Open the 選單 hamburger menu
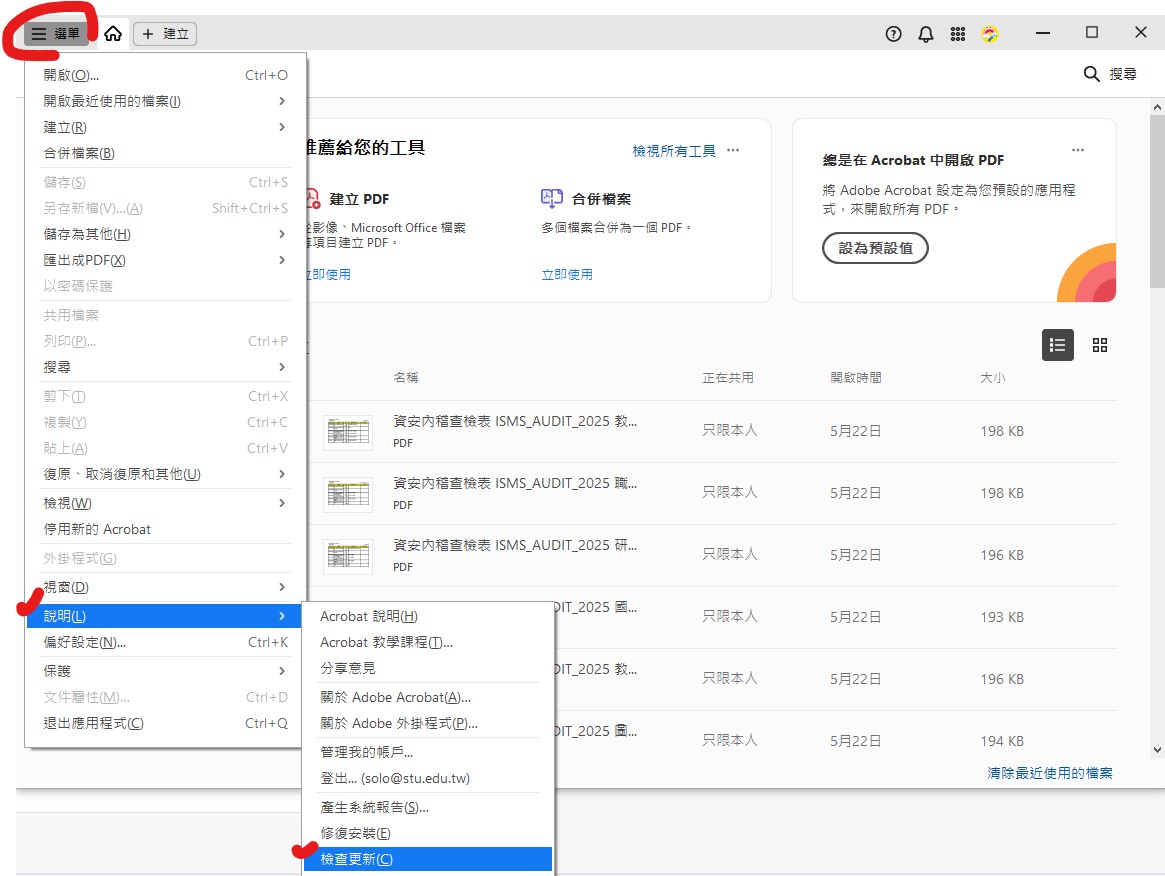This screenshot has height=876, width=1165. pyautogui.click(x=56, y=33)
